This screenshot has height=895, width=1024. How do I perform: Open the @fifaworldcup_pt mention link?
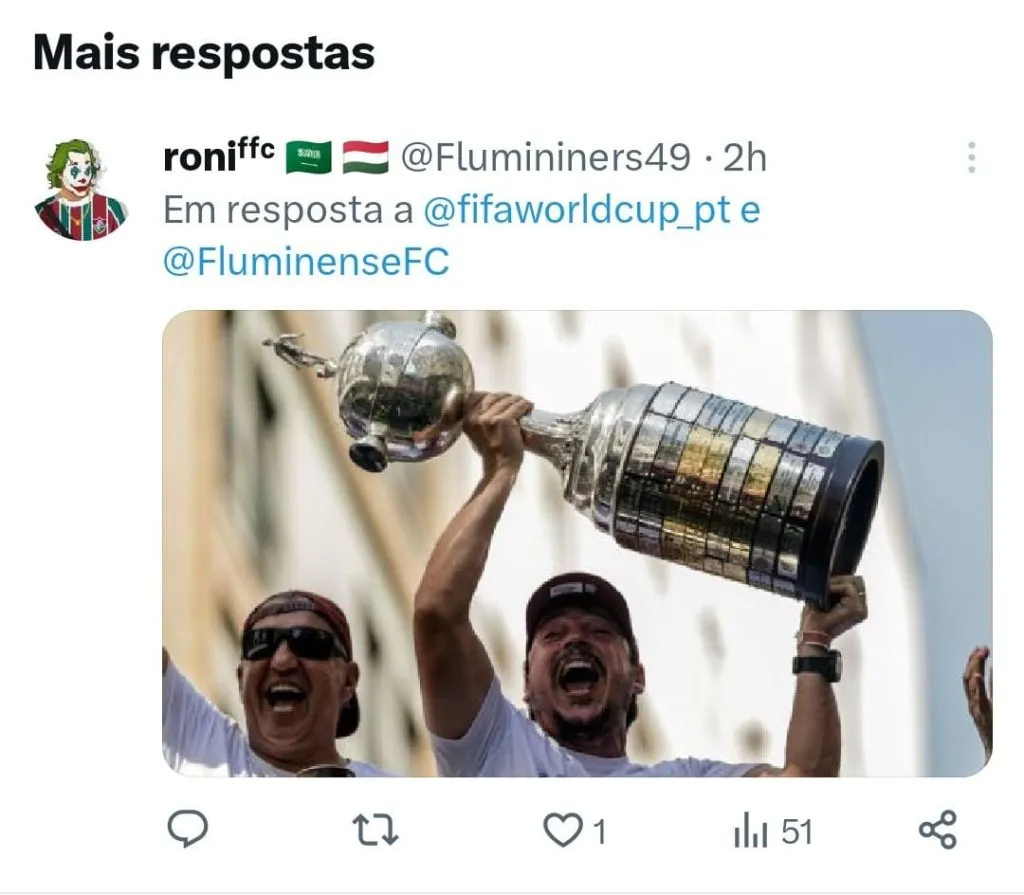pos(577,211)
